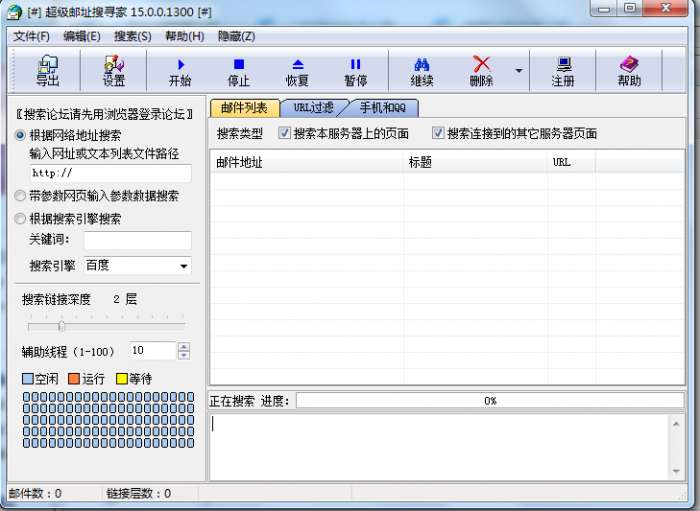This screenshot has height=511, width=700.
Task: Open the 帮助(H) menu
Action: click(x=184, y=36)
